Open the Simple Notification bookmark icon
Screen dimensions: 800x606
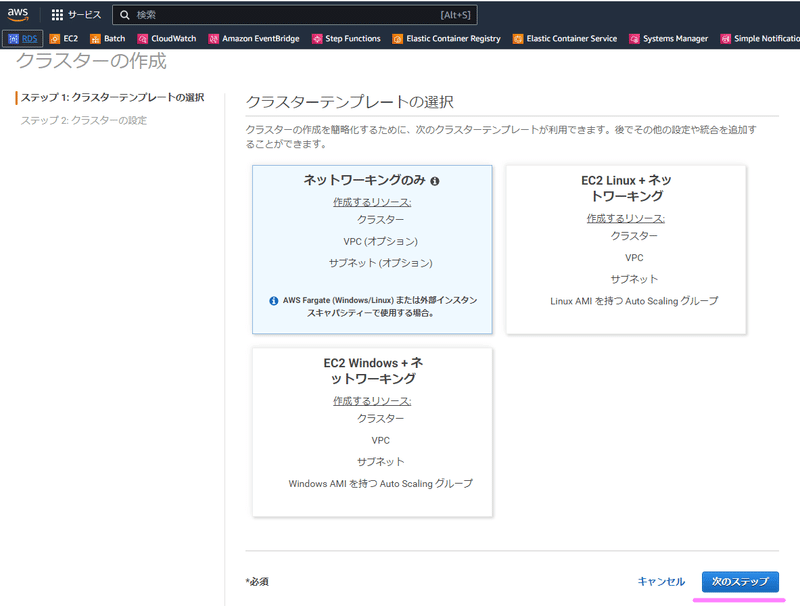726,39
